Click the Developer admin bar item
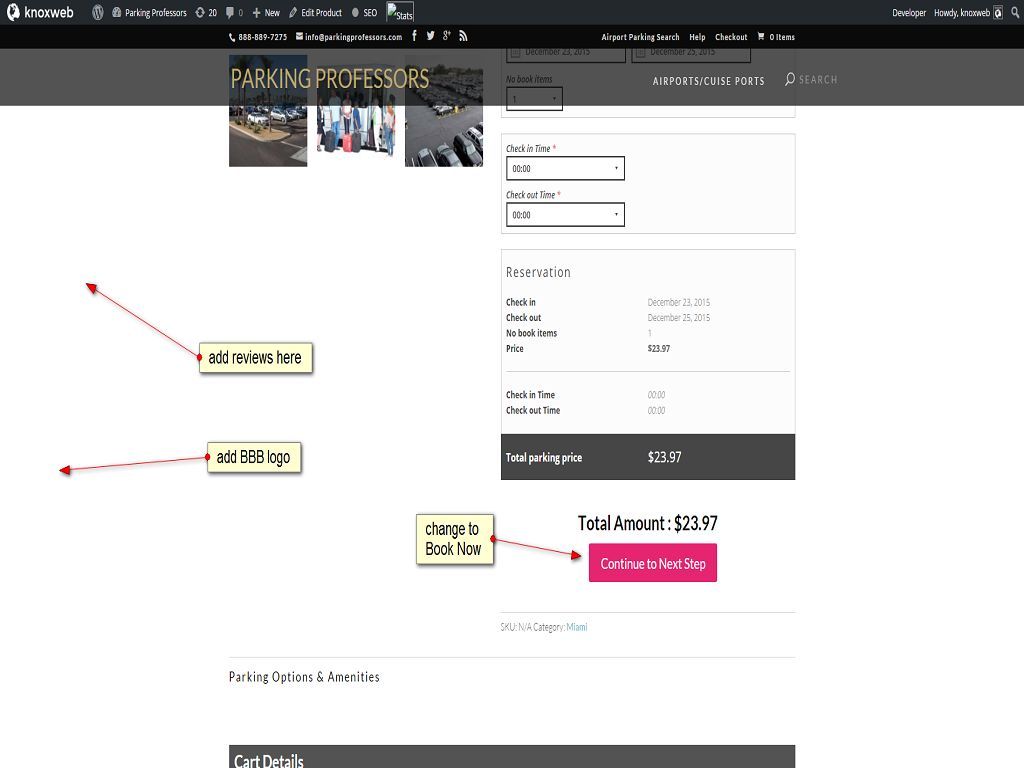The width and height of the screenshot is (1024, 768). [x=909, y=12]
